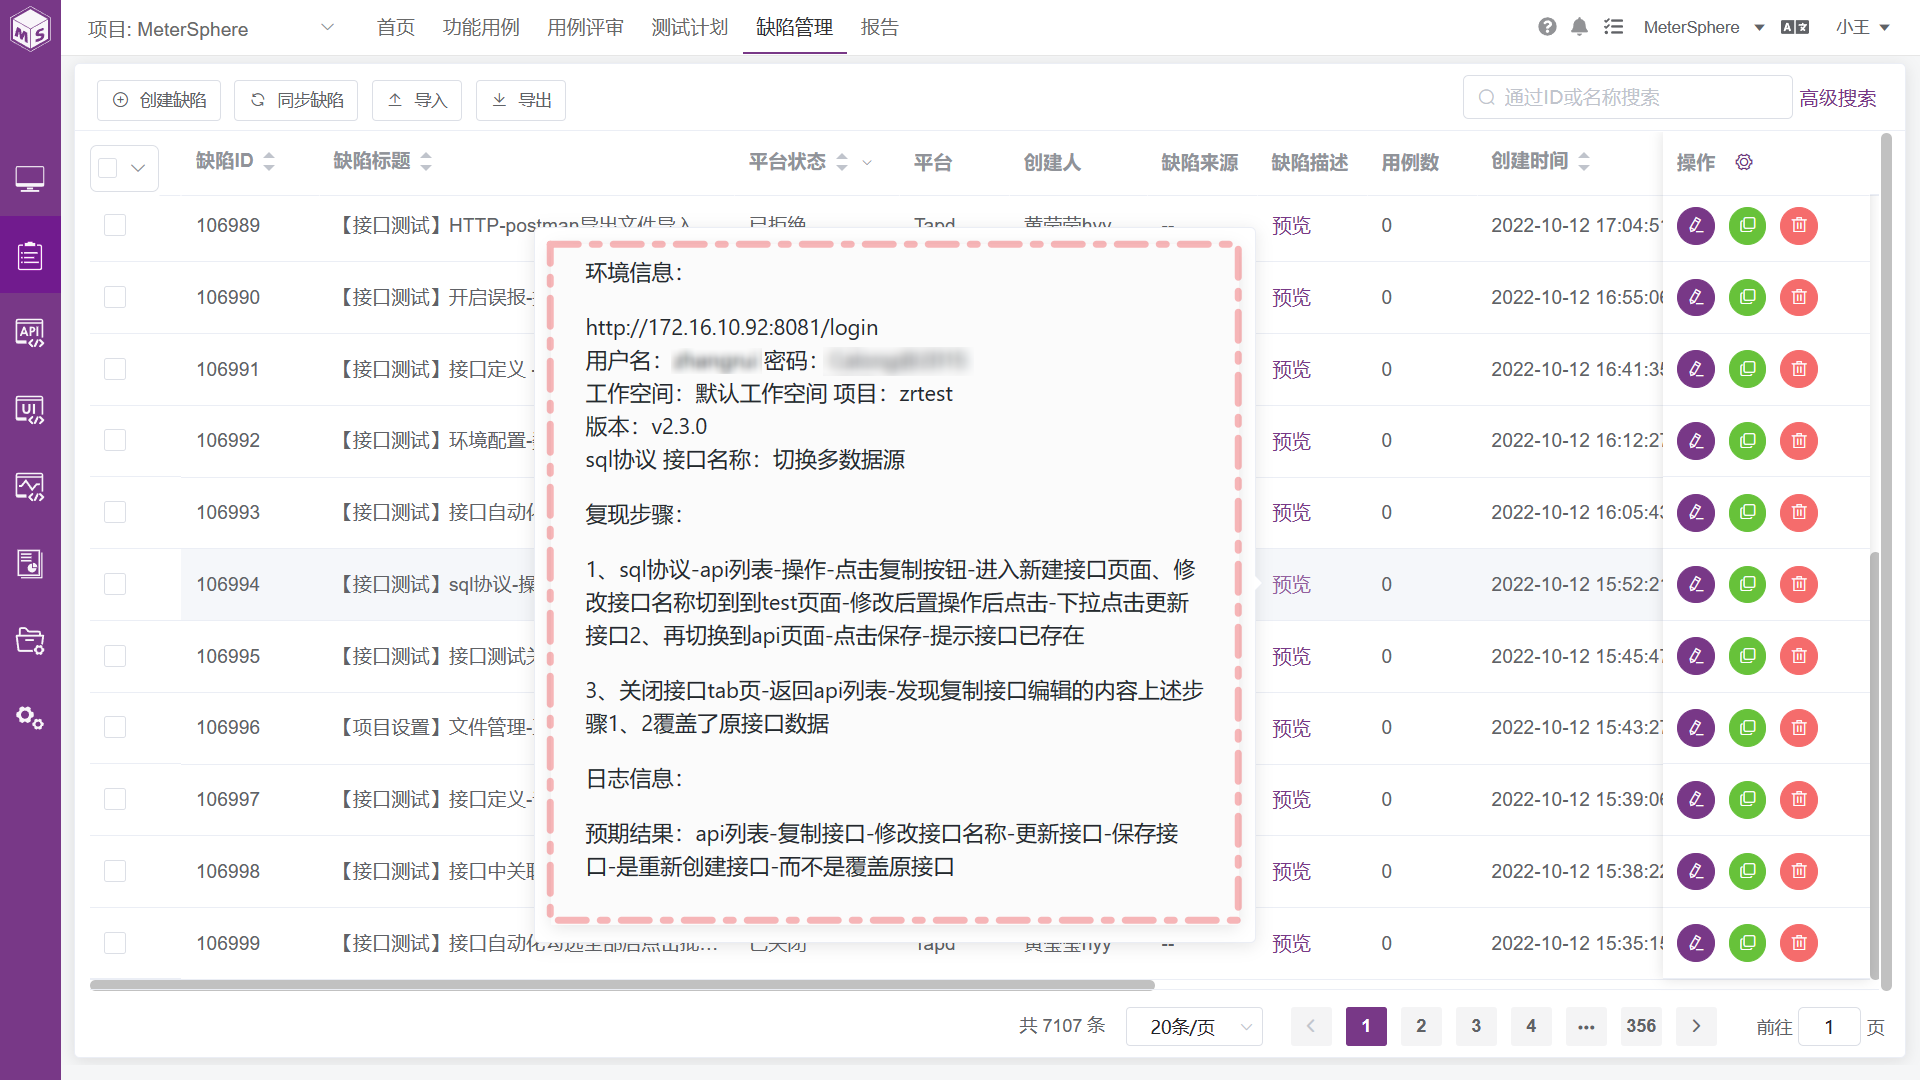Tick the checkbox for defect 106990

115,297
